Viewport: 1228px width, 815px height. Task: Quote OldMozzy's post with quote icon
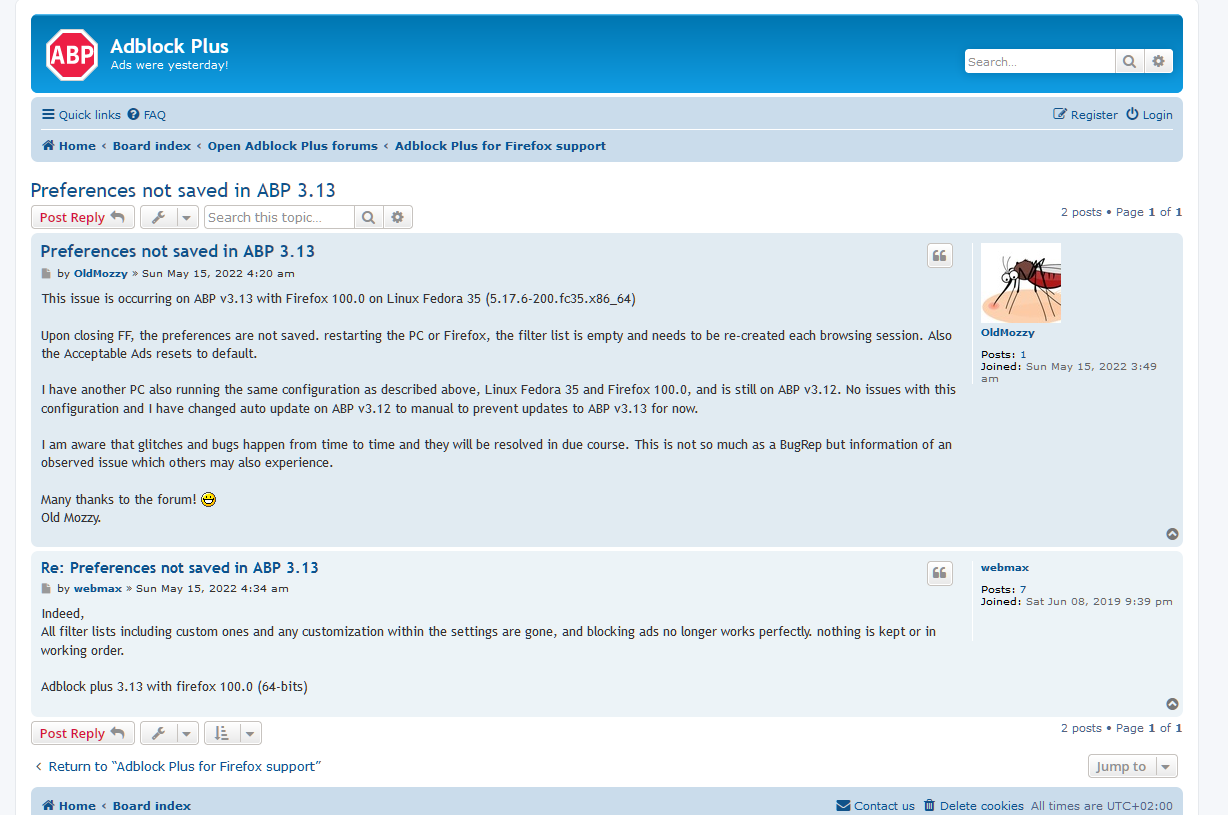click(x=940, y=256)
